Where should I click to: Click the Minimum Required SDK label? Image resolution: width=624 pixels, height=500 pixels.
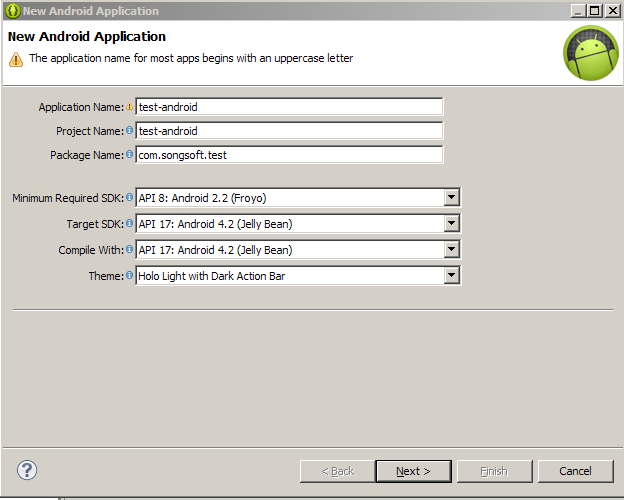point(68,198)
